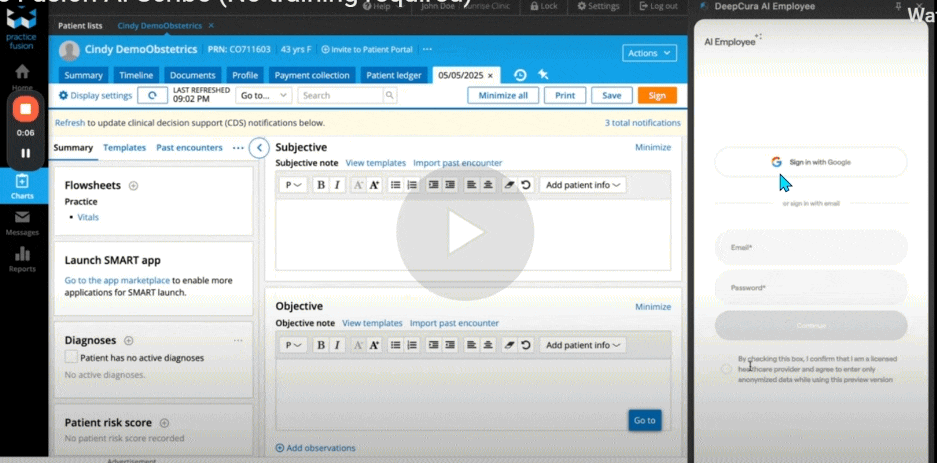Pause the recording in the recorder widget

point(25,154)
